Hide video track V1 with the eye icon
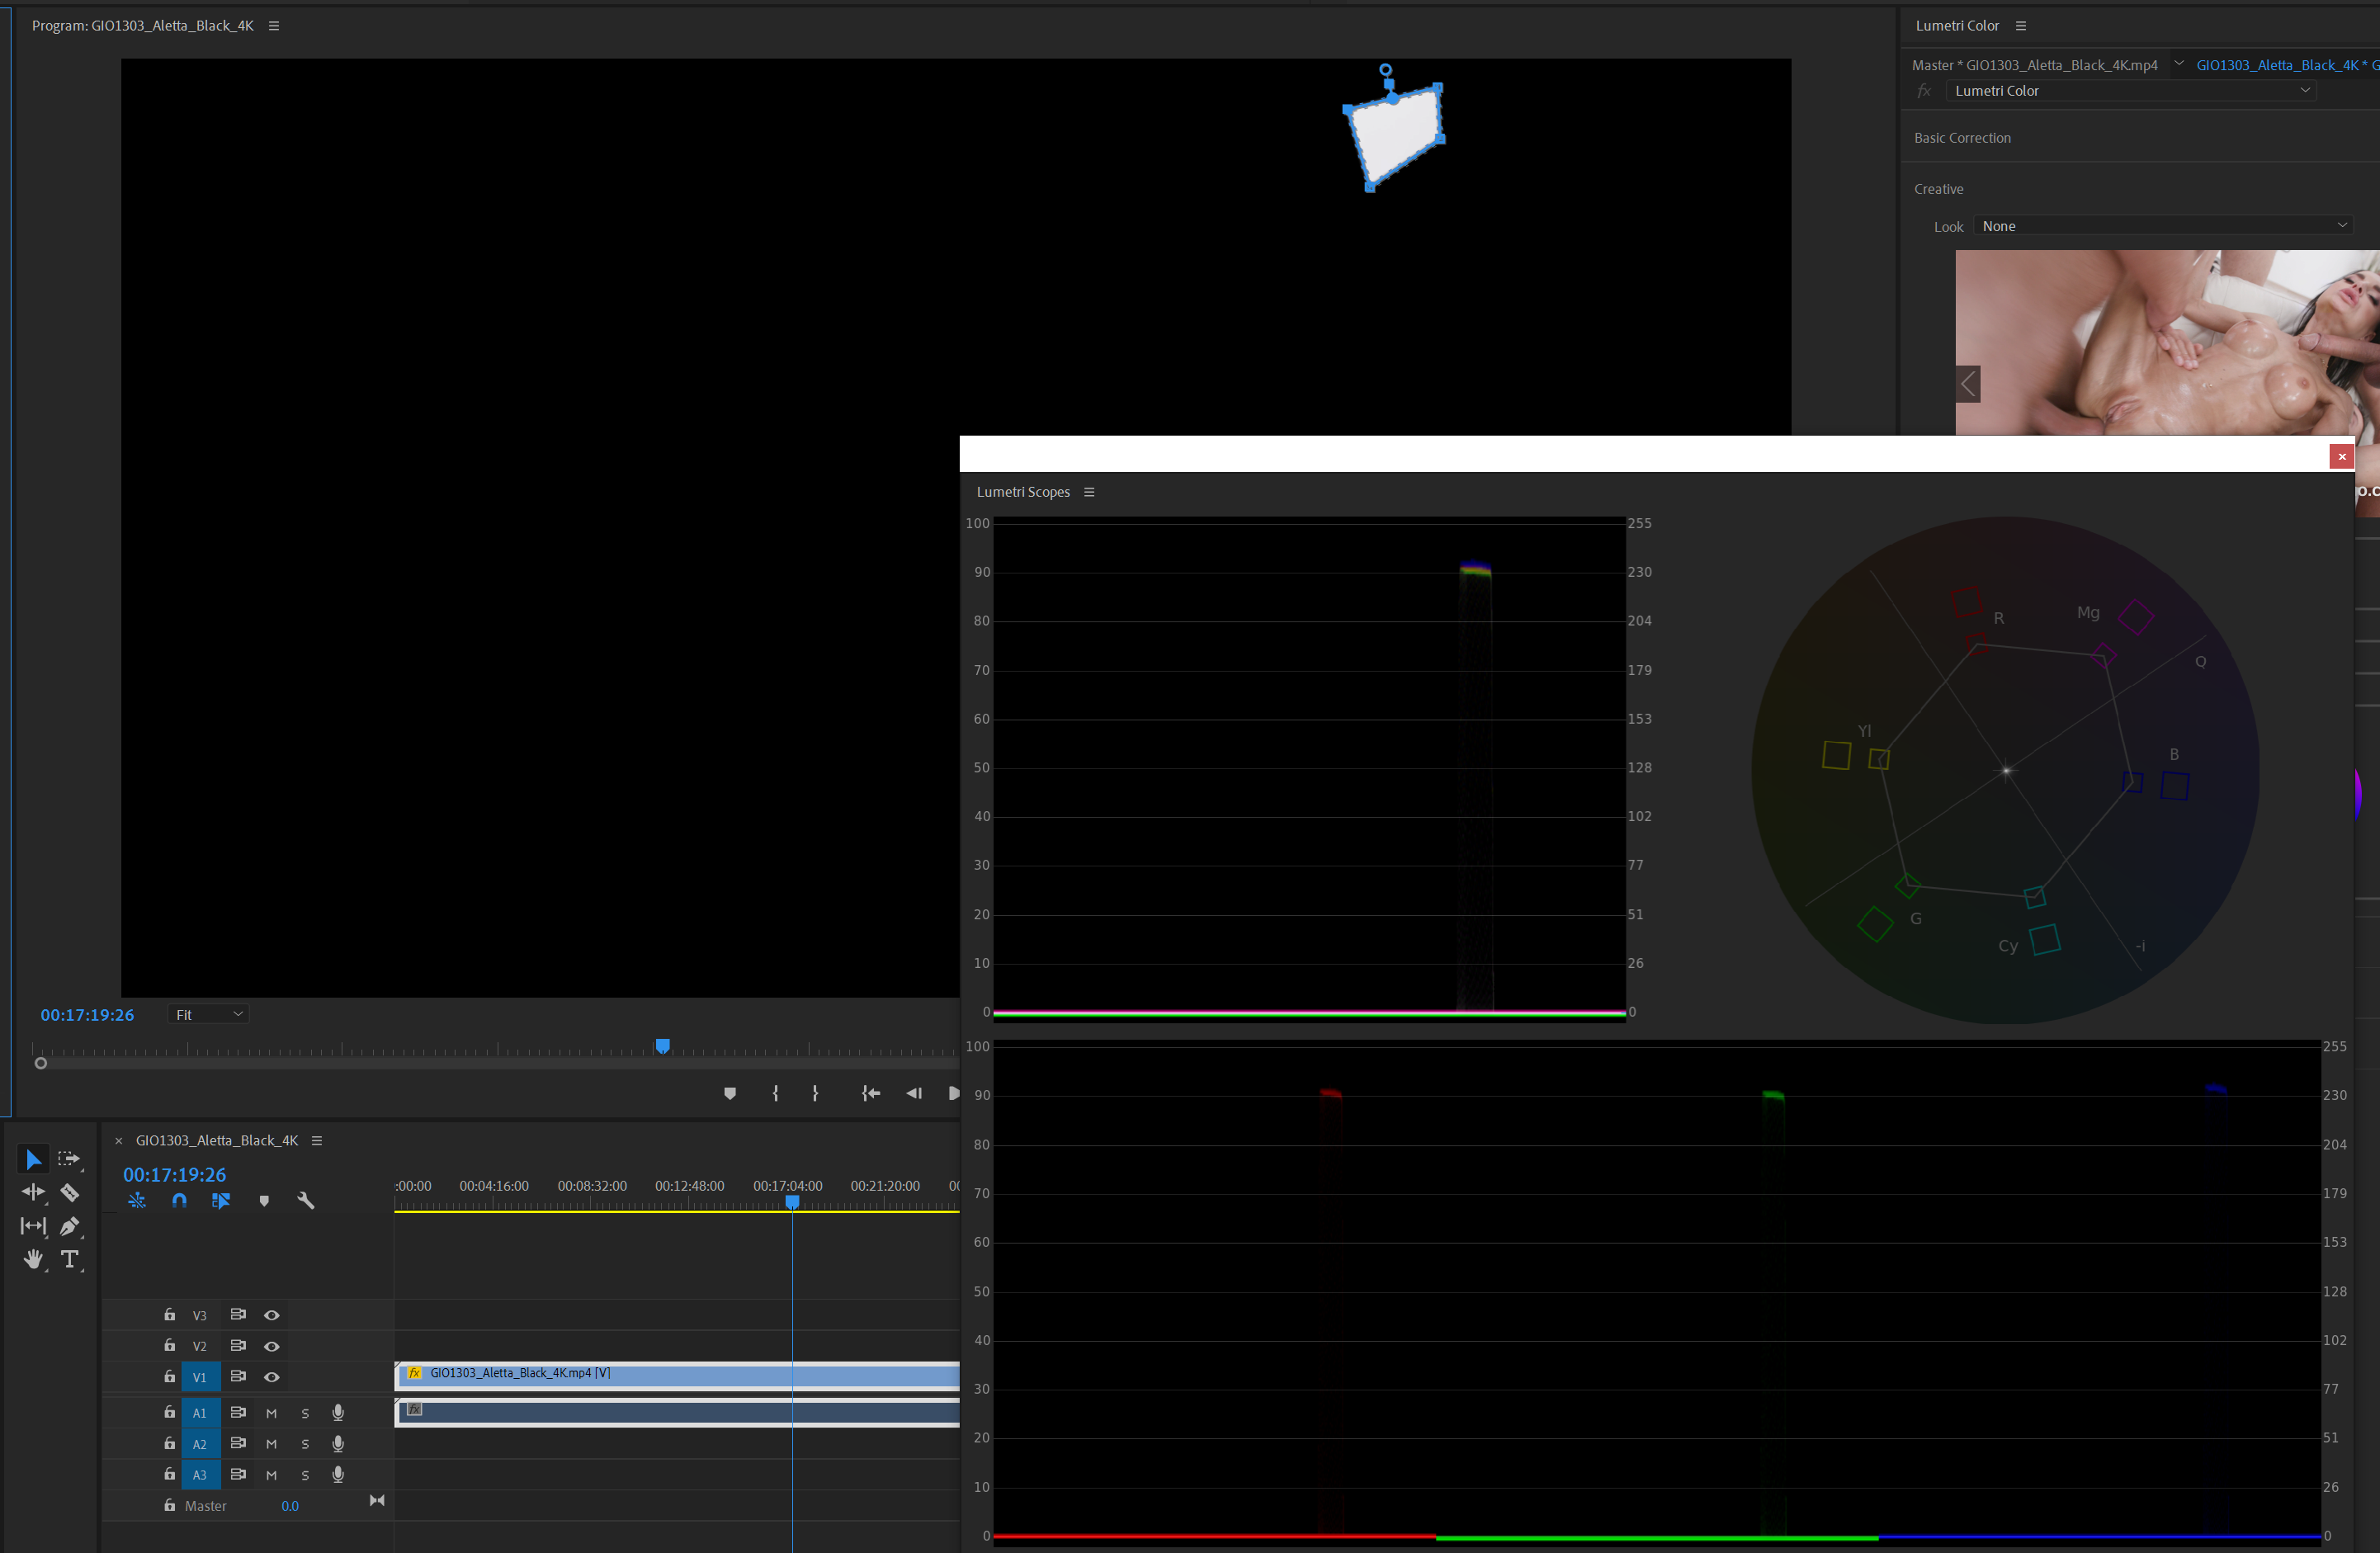 [271, 1377]
